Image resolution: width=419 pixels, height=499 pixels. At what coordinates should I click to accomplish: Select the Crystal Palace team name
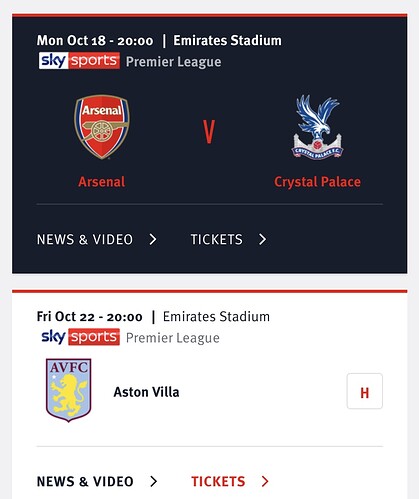317,182
